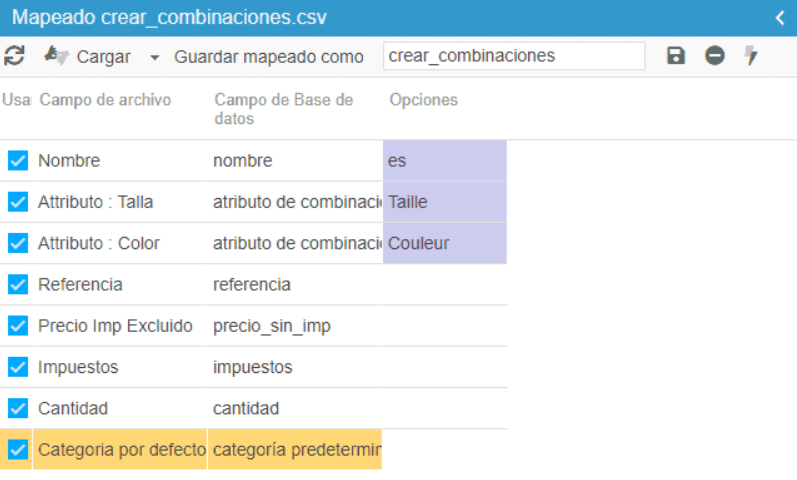This screenshot has height=480, width=797.
Task: Toggle the Impuestos row checkbox
Action: point(18,368)
